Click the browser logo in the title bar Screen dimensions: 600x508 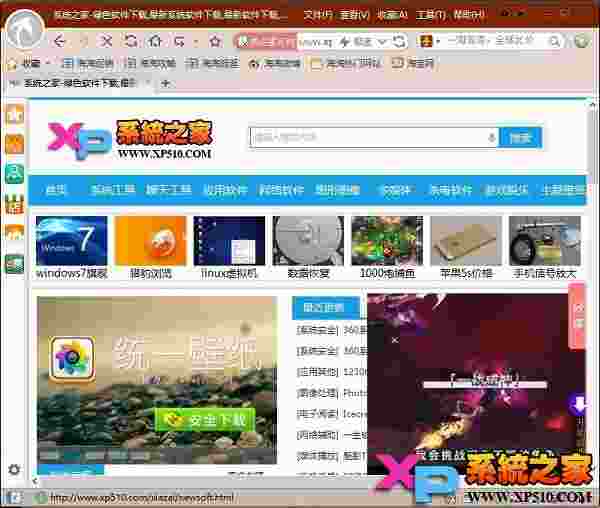[24, 31]
